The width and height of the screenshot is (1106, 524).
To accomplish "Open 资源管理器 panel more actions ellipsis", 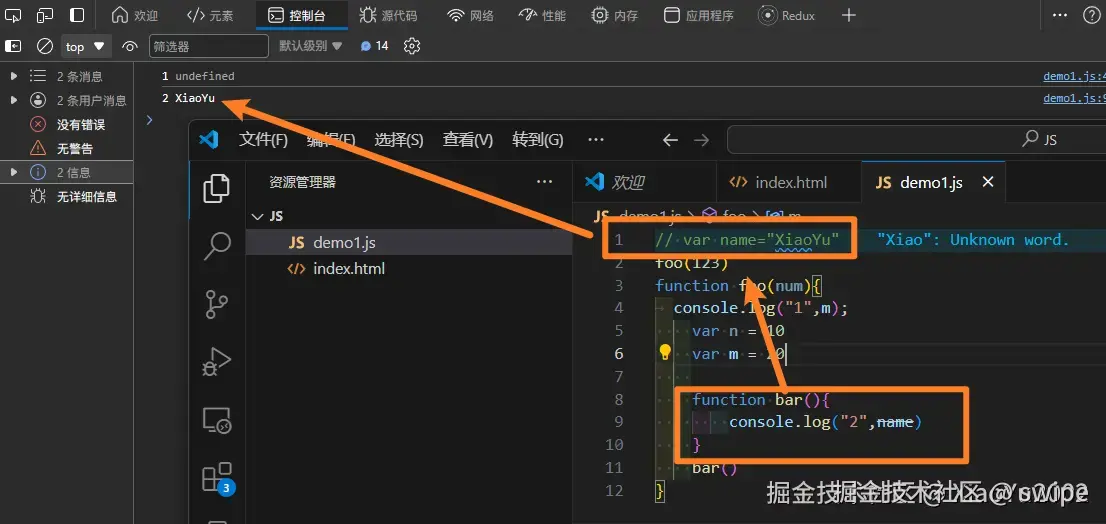I will (x=545, y=182).
